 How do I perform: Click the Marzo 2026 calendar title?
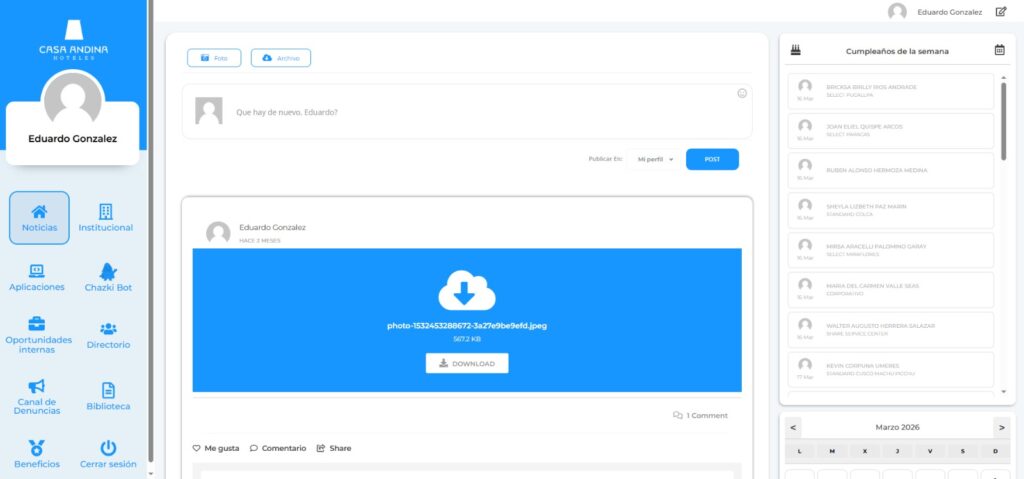897,427
